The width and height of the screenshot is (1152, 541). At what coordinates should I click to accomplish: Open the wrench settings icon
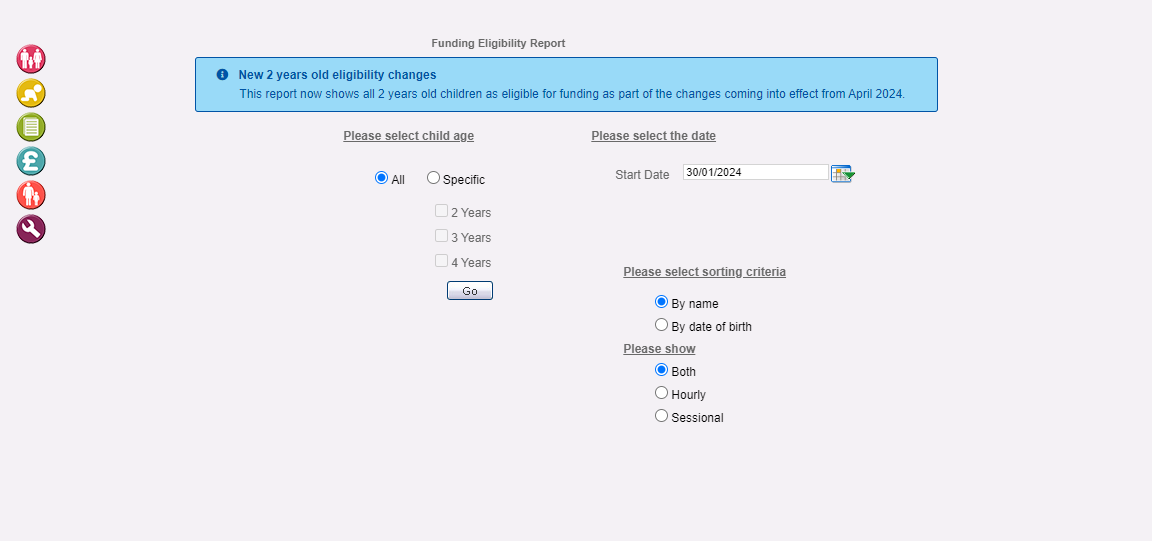click(31, 229)
